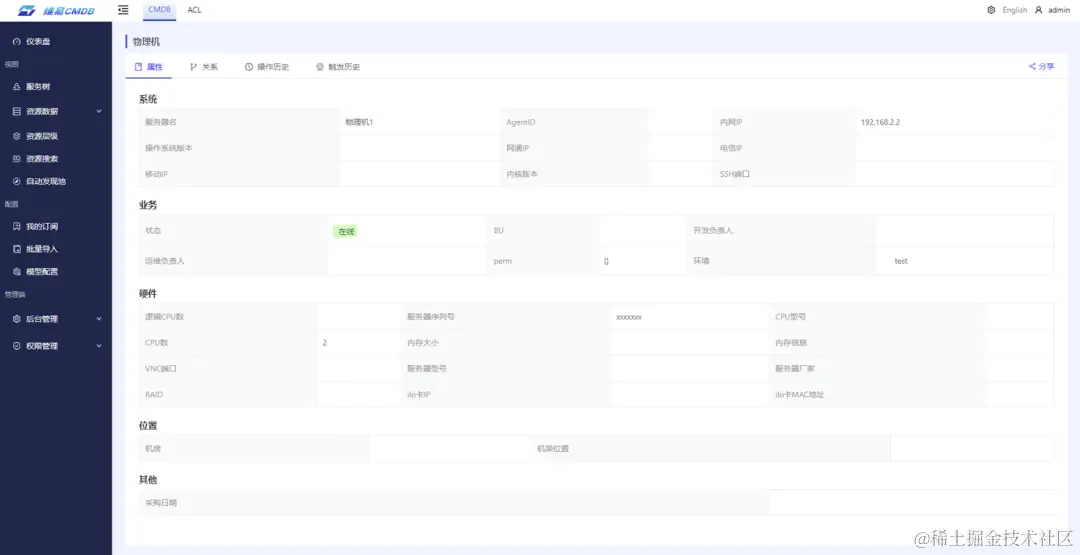Screen dimensions: 1080x555
Task: Select the 操作历史 tab
Action: [x=267, y=67]
